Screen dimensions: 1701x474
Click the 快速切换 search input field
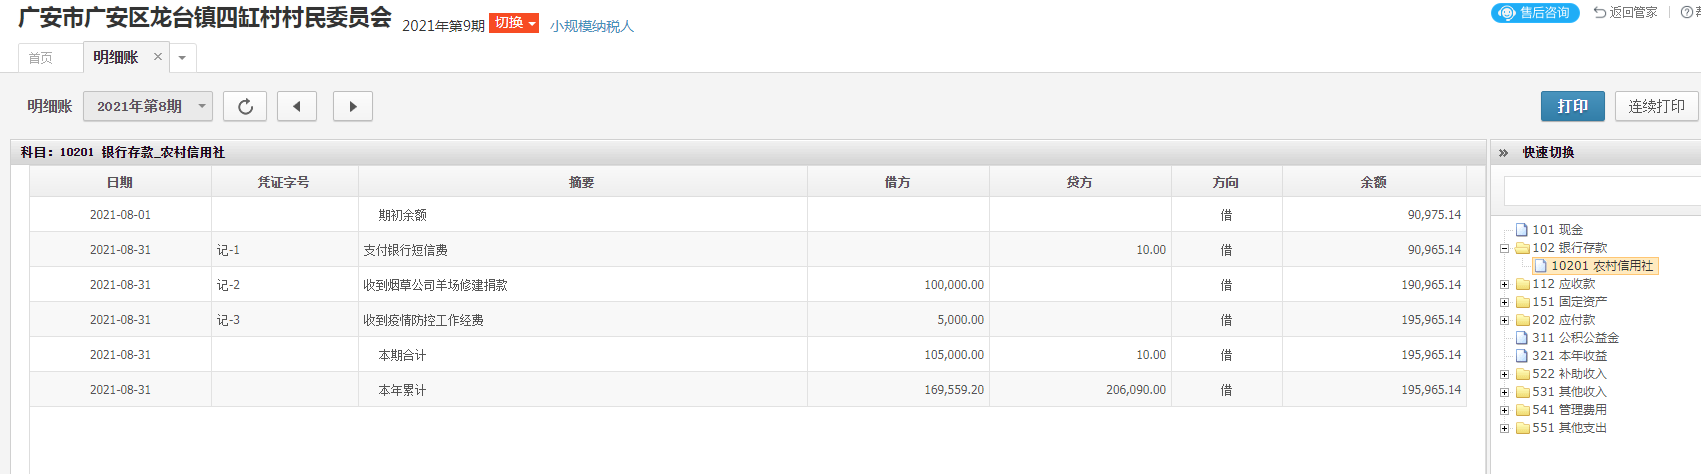pyautogui.click(x=1600, y=190)
